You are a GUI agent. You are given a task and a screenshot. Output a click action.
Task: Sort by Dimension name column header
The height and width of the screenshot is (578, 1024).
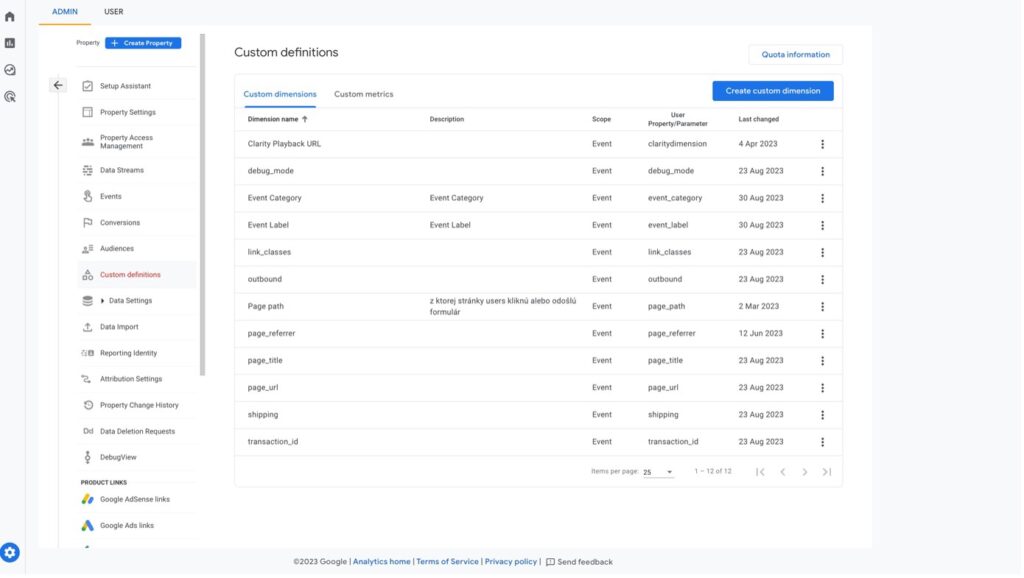(277, 119)
